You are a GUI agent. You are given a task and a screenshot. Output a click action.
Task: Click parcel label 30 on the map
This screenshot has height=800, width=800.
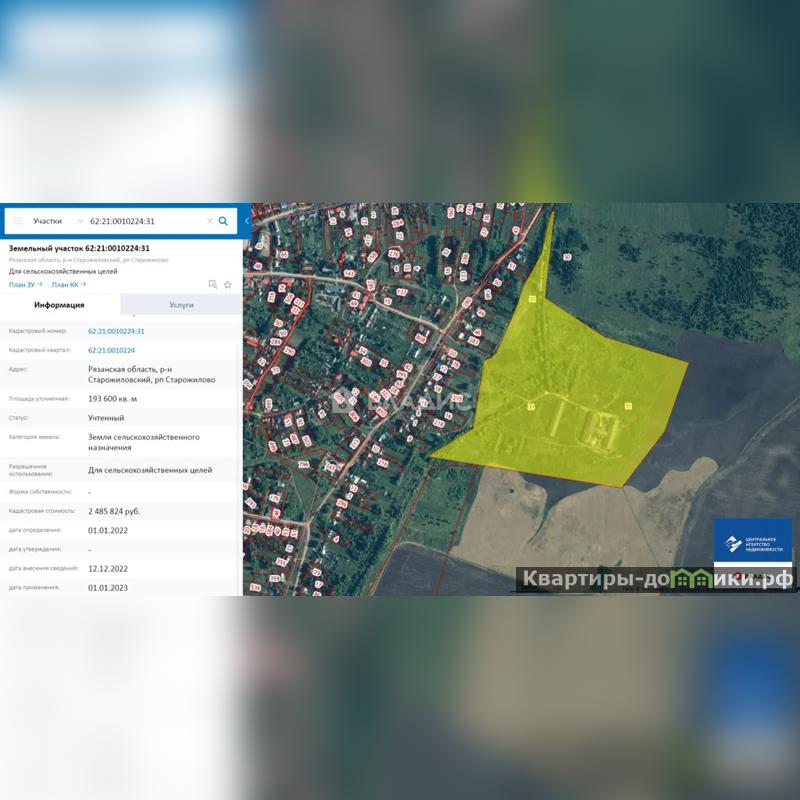(x=567, y=257)
